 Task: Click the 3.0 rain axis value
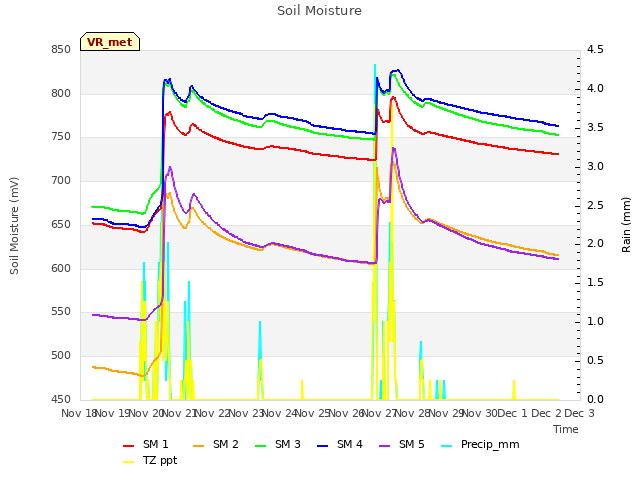point(595,166)
